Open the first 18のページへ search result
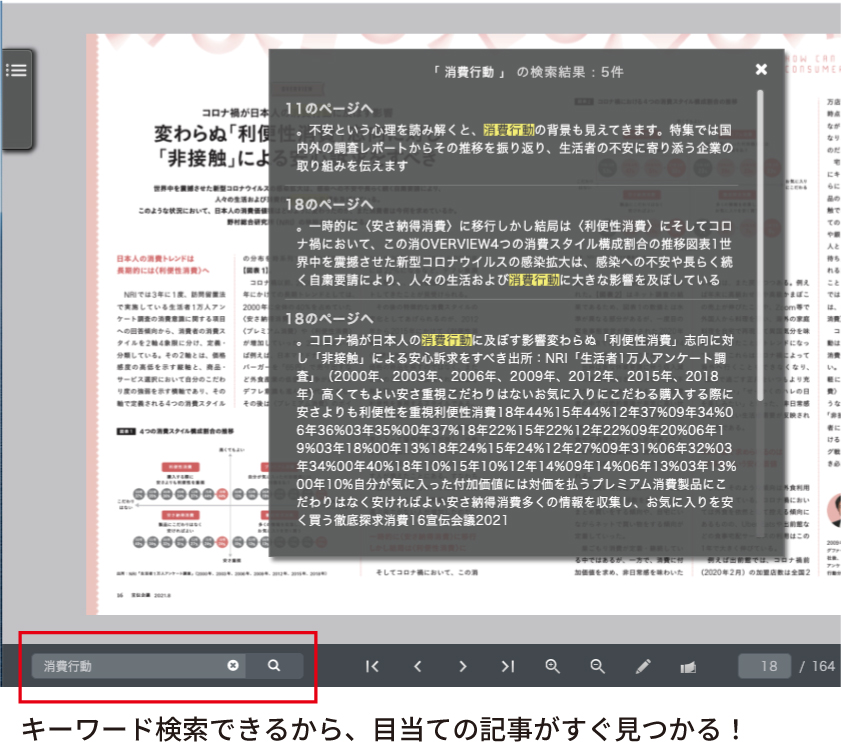This screenshot has width=841, height=742. point(329,204)
